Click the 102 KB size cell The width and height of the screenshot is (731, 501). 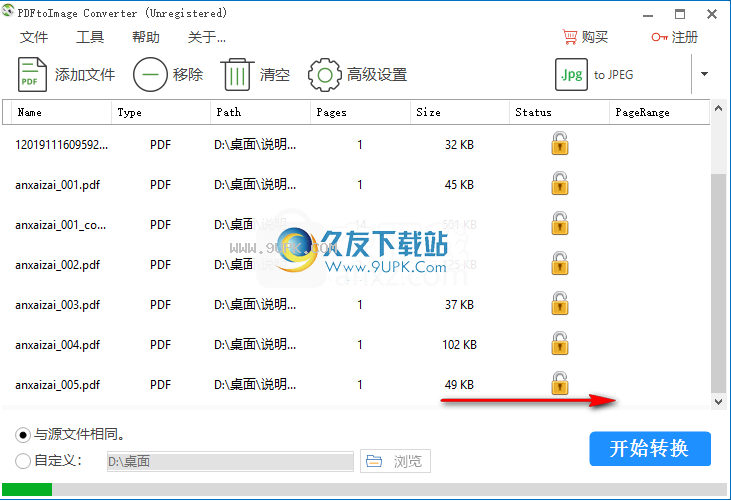tap(459, 345)
